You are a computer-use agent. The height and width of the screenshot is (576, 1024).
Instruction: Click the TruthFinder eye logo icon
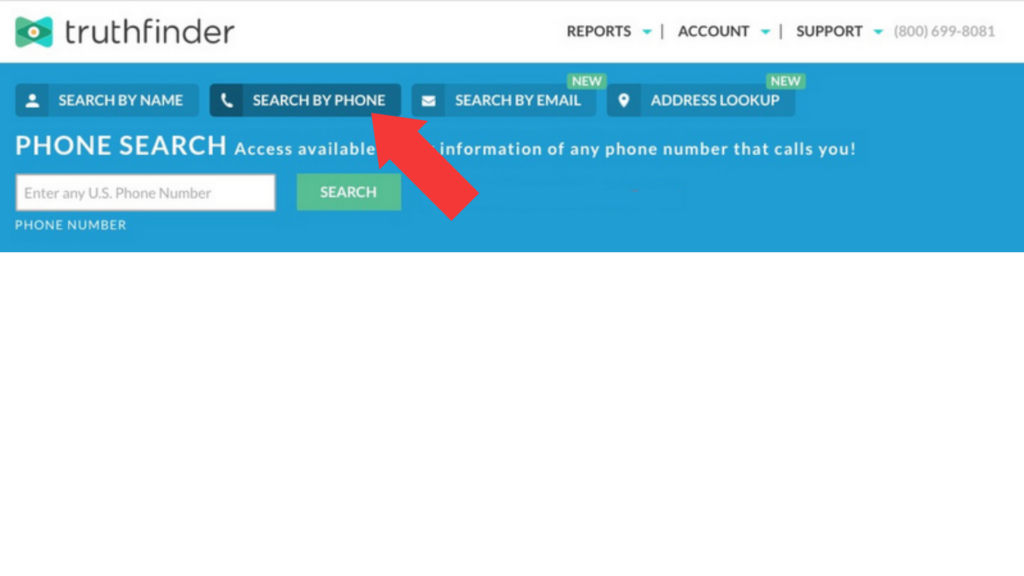coord(34,31)
